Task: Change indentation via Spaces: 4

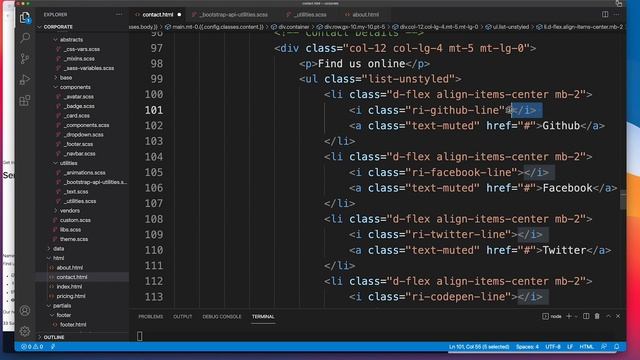Action: point(527,347)
